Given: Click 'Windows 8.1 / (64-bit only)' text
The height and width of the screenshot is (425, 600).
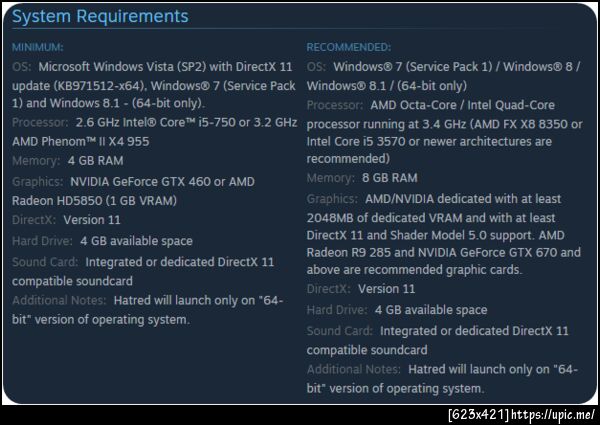Looking at the screenshot, I should (387, 86).
